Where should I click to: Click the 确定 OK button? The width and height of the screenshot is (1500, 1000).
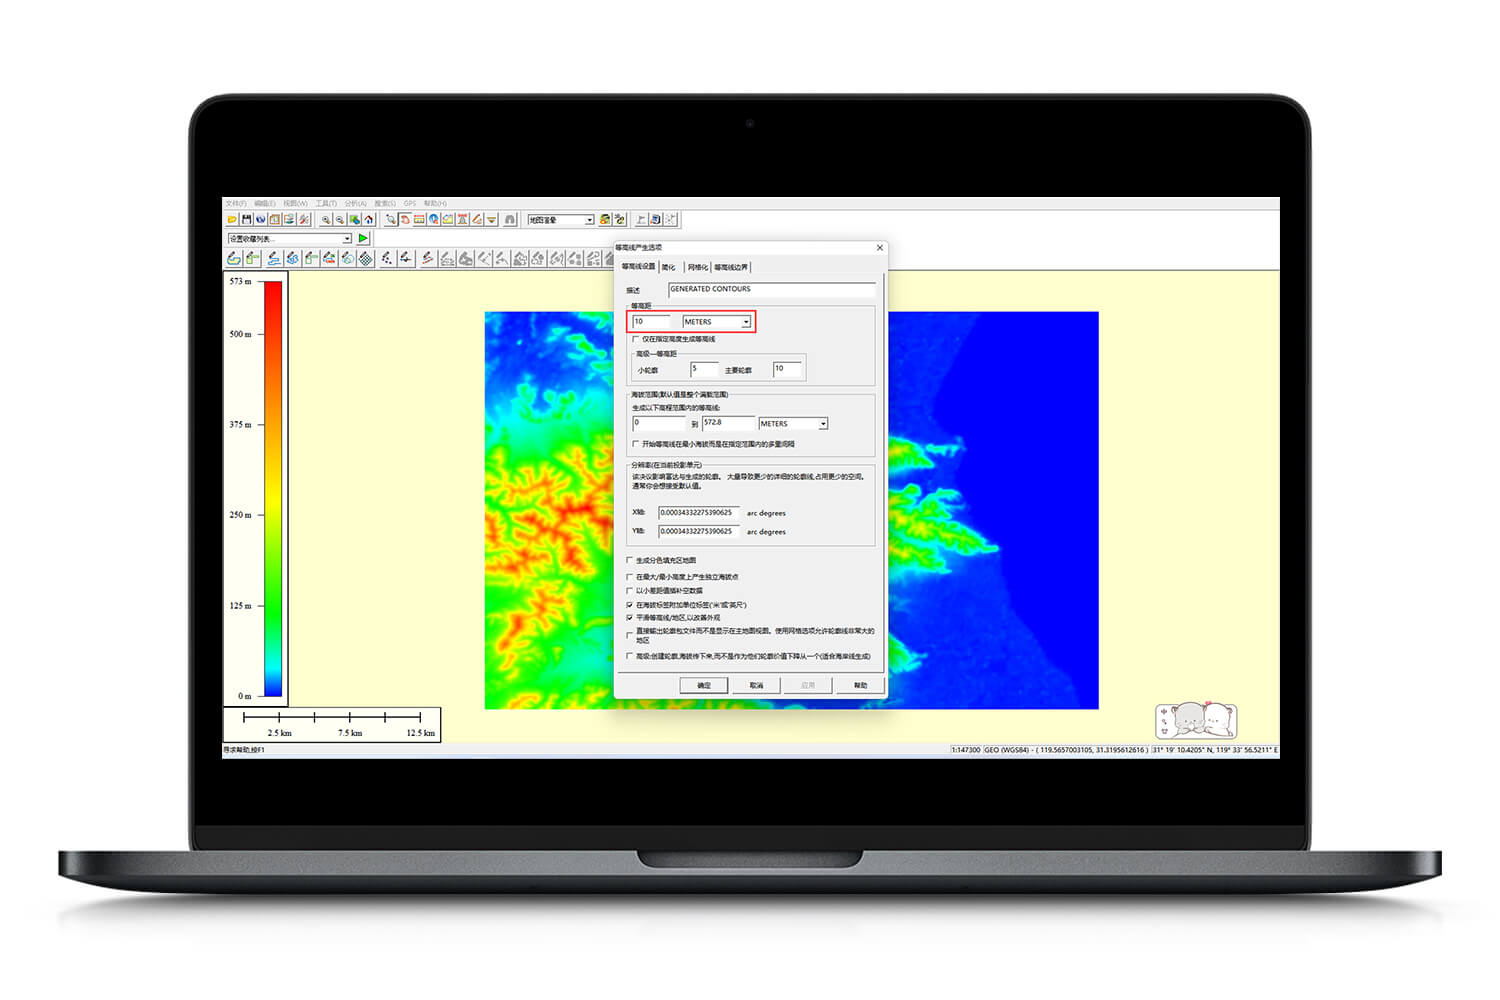(x=704, y=685)
